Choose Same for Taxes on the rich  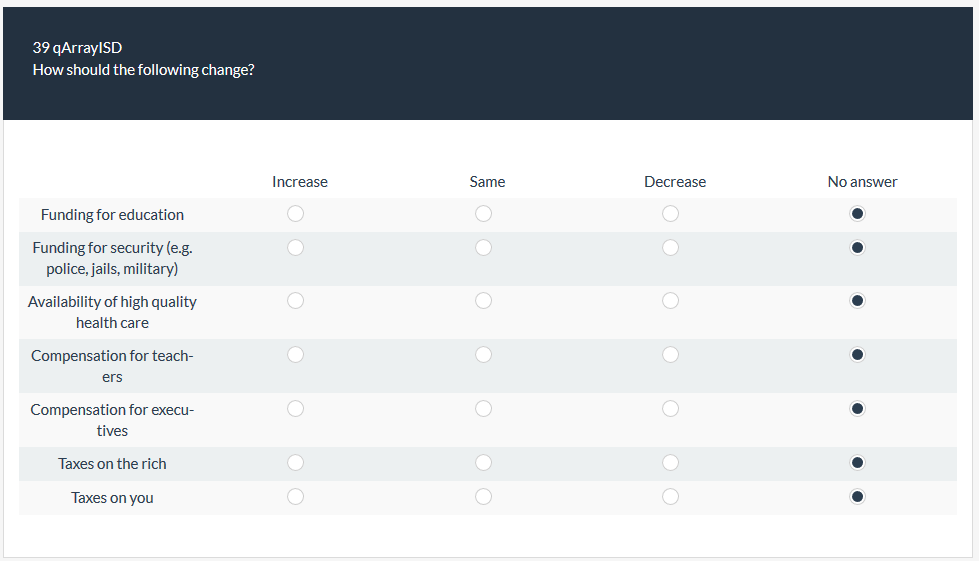pyautogui.click(x=483, y=463)
